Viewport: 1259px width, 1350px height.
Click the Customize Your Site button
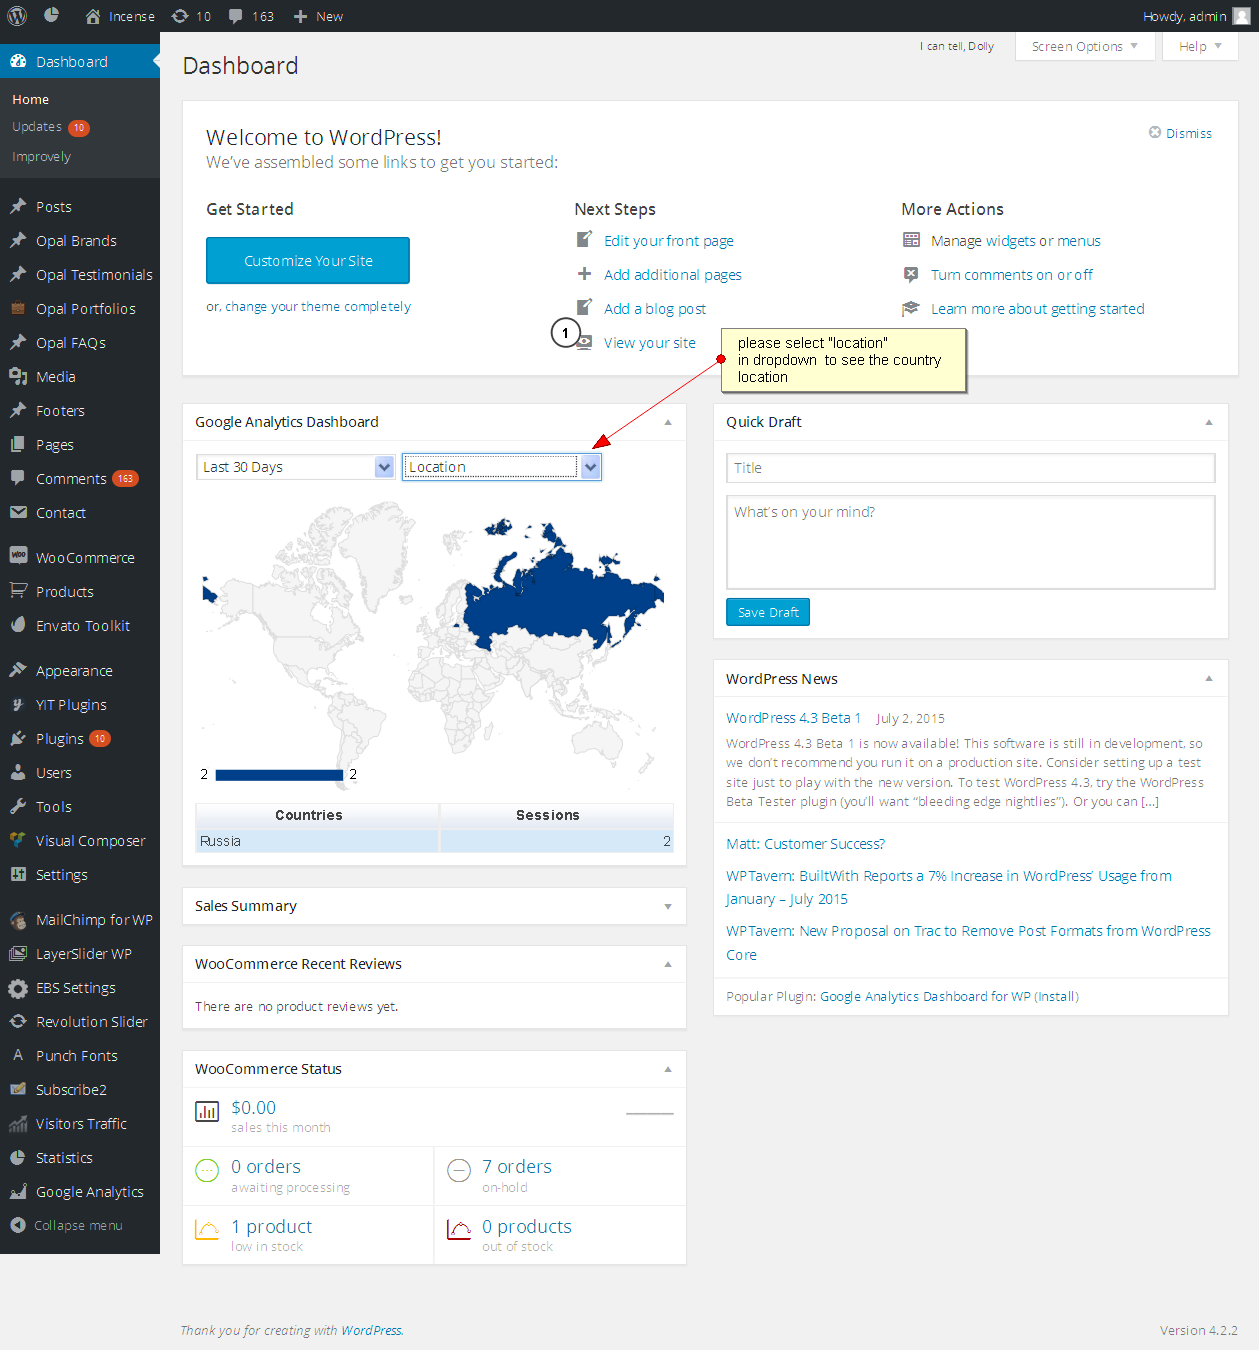point(308,260)
